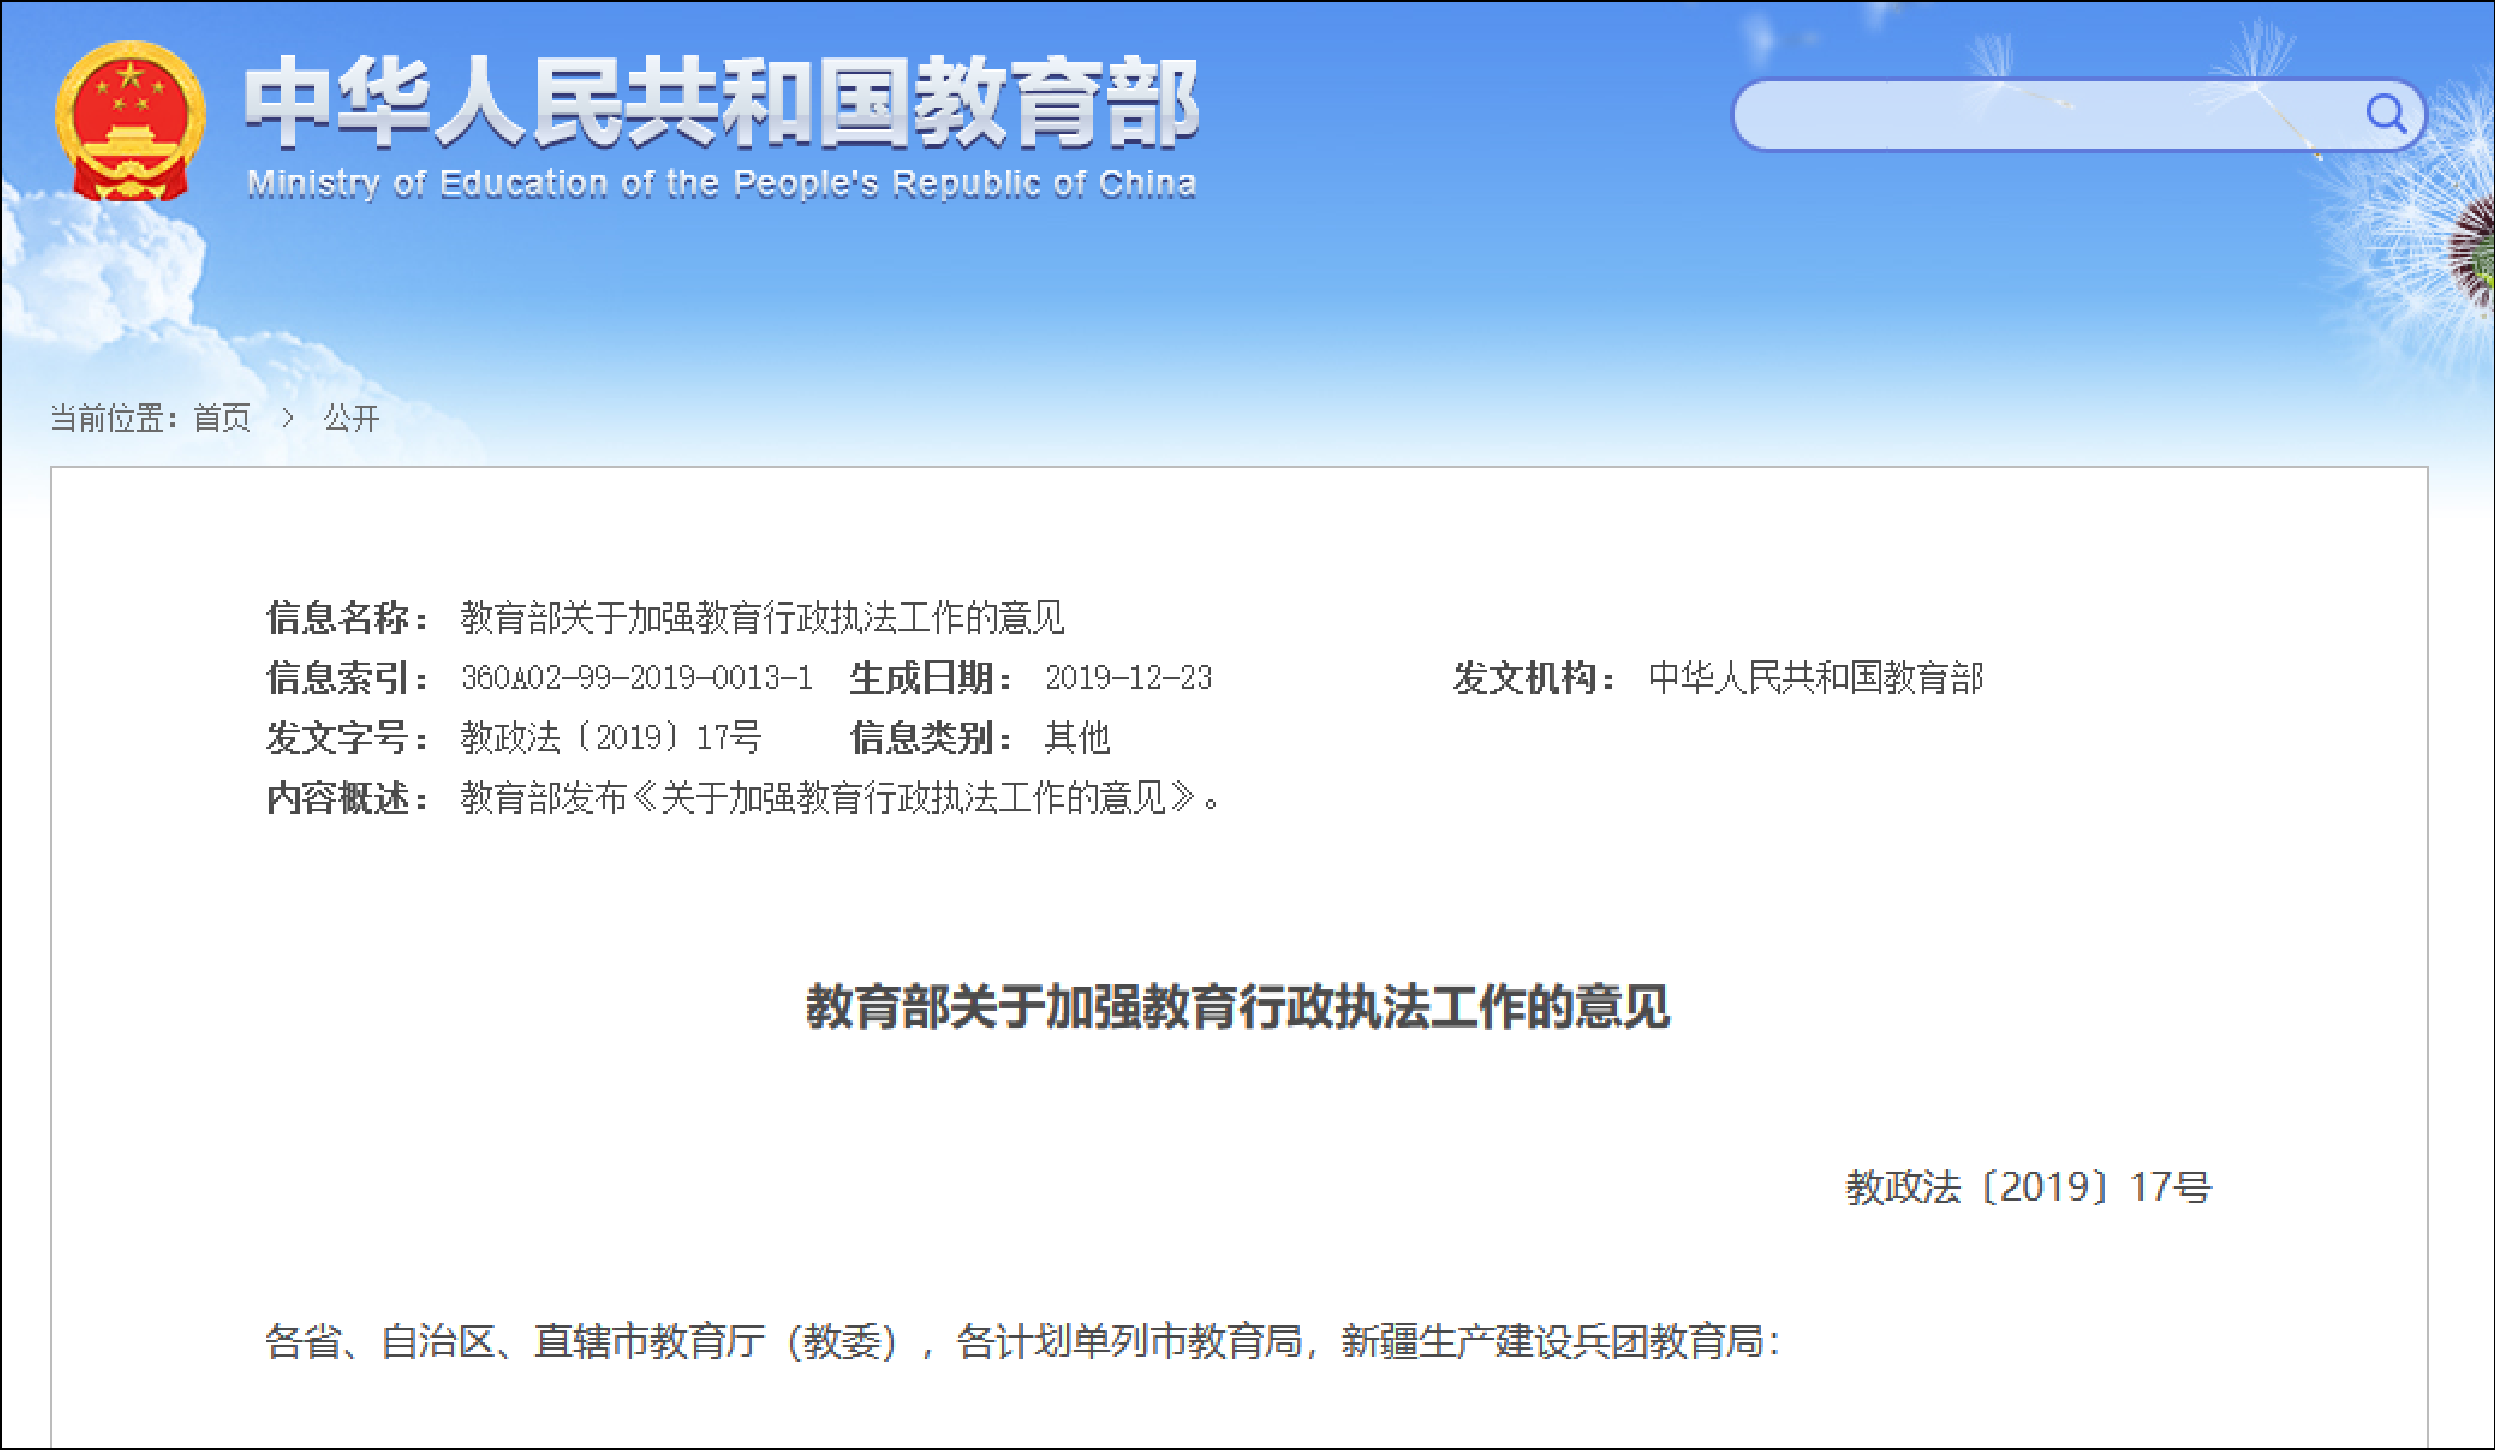Image resolution: width=2495 pixels, height=1450 pixels.
Task: Click the right-aligned document number 教政法〔2019〕17号
Action: pyautogui.click(x=2028, y=1187)
